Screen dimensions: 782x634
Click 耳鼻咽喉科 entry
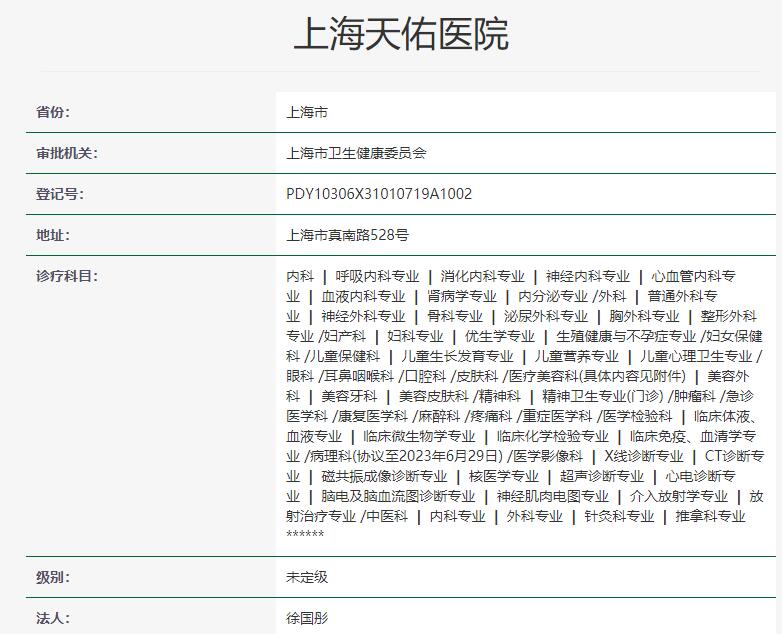click(x=359, y=376)
